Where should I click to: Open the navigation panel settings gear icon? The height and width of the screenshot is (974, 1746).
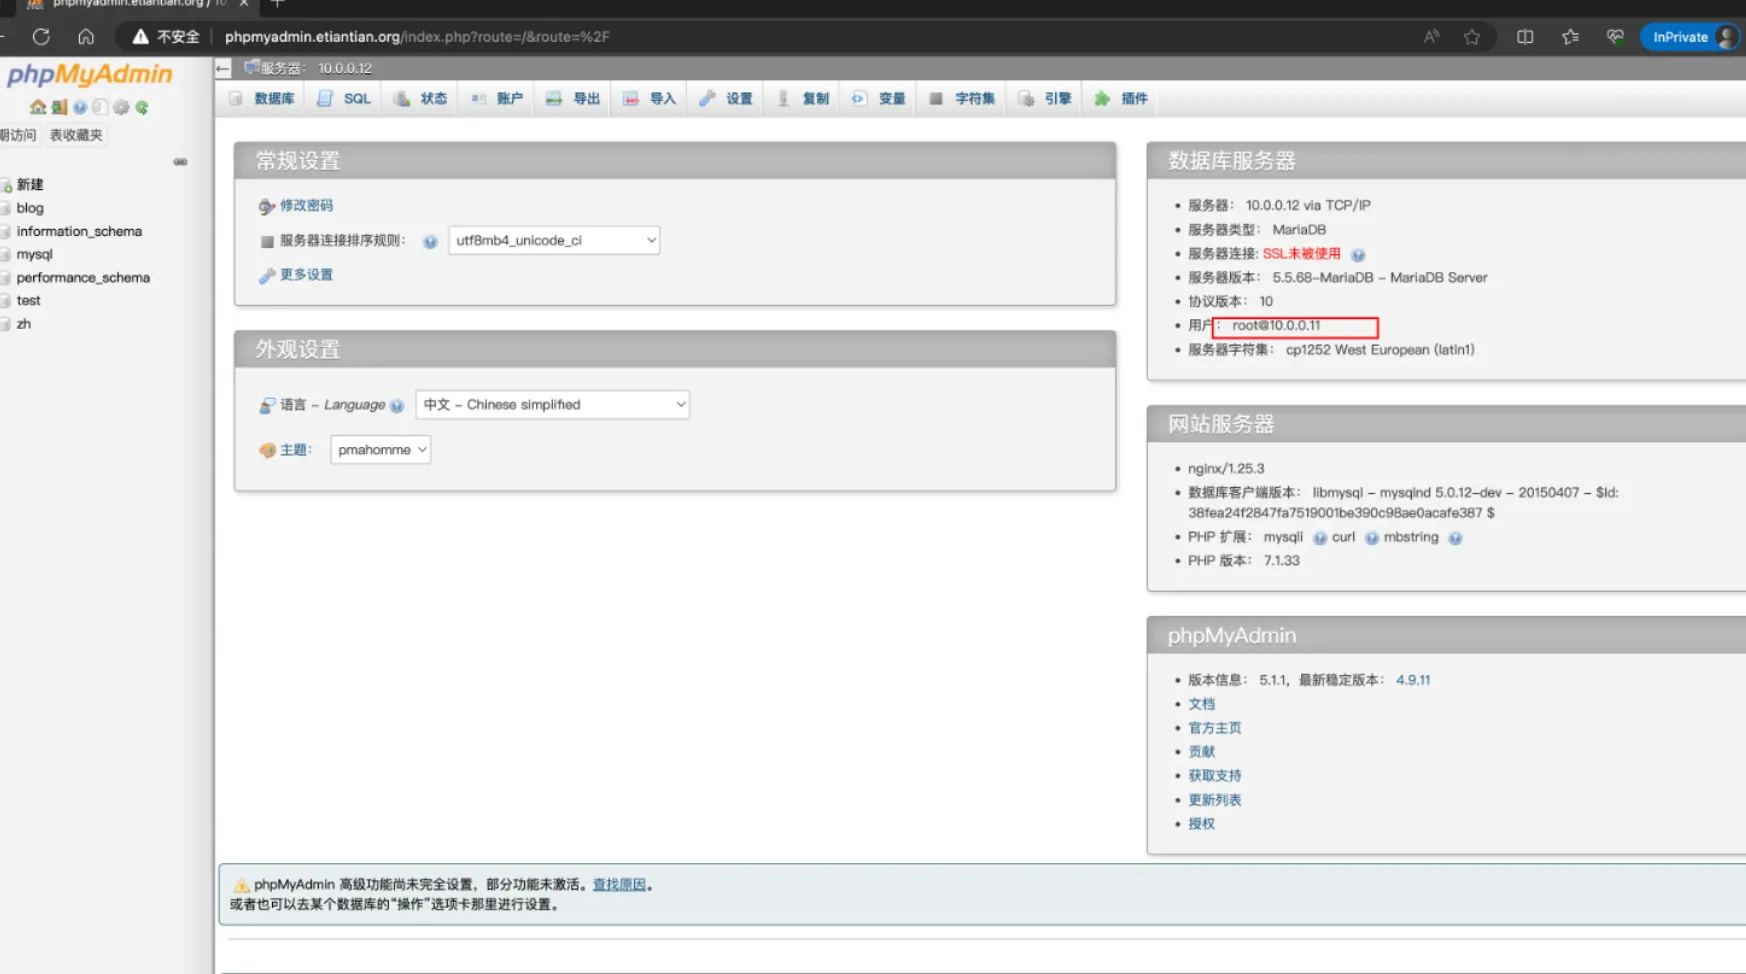point(121,107)
